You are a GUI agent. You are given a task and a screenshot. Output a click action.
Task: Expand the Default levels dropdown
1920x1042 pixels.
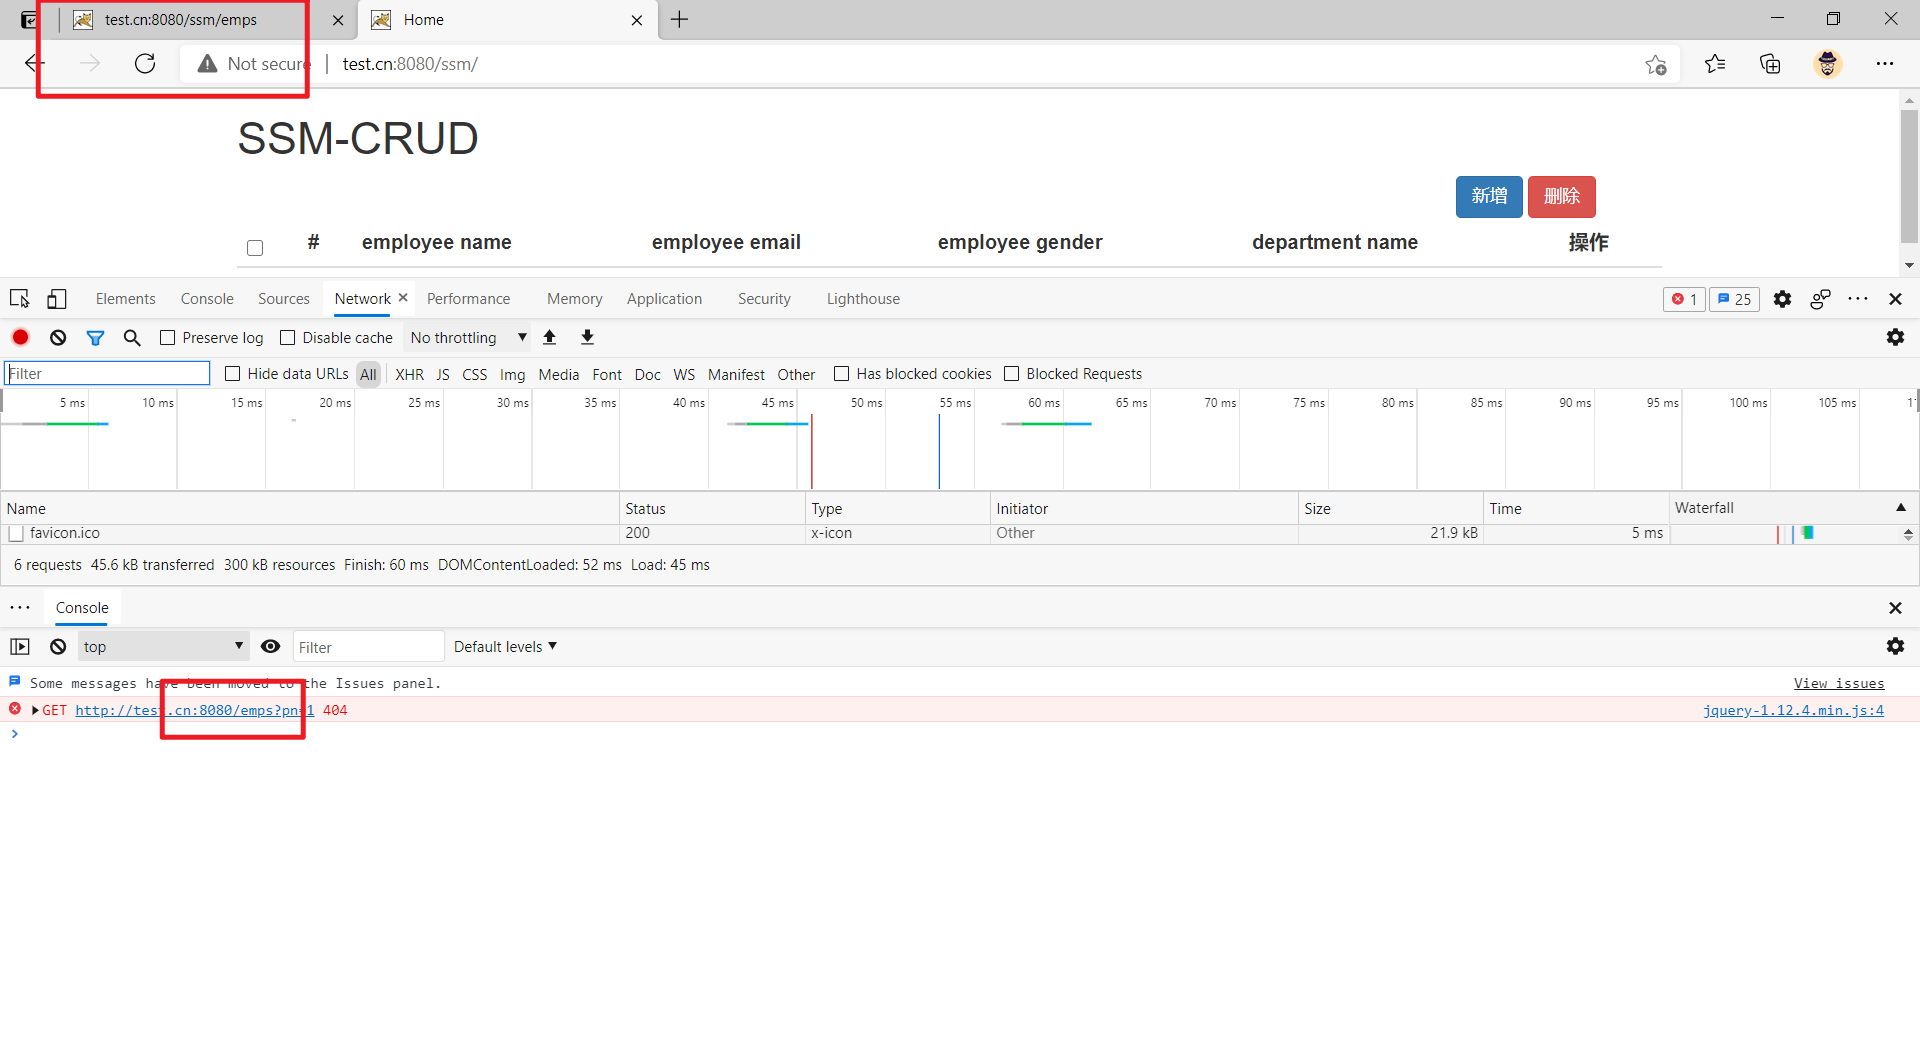505,647
